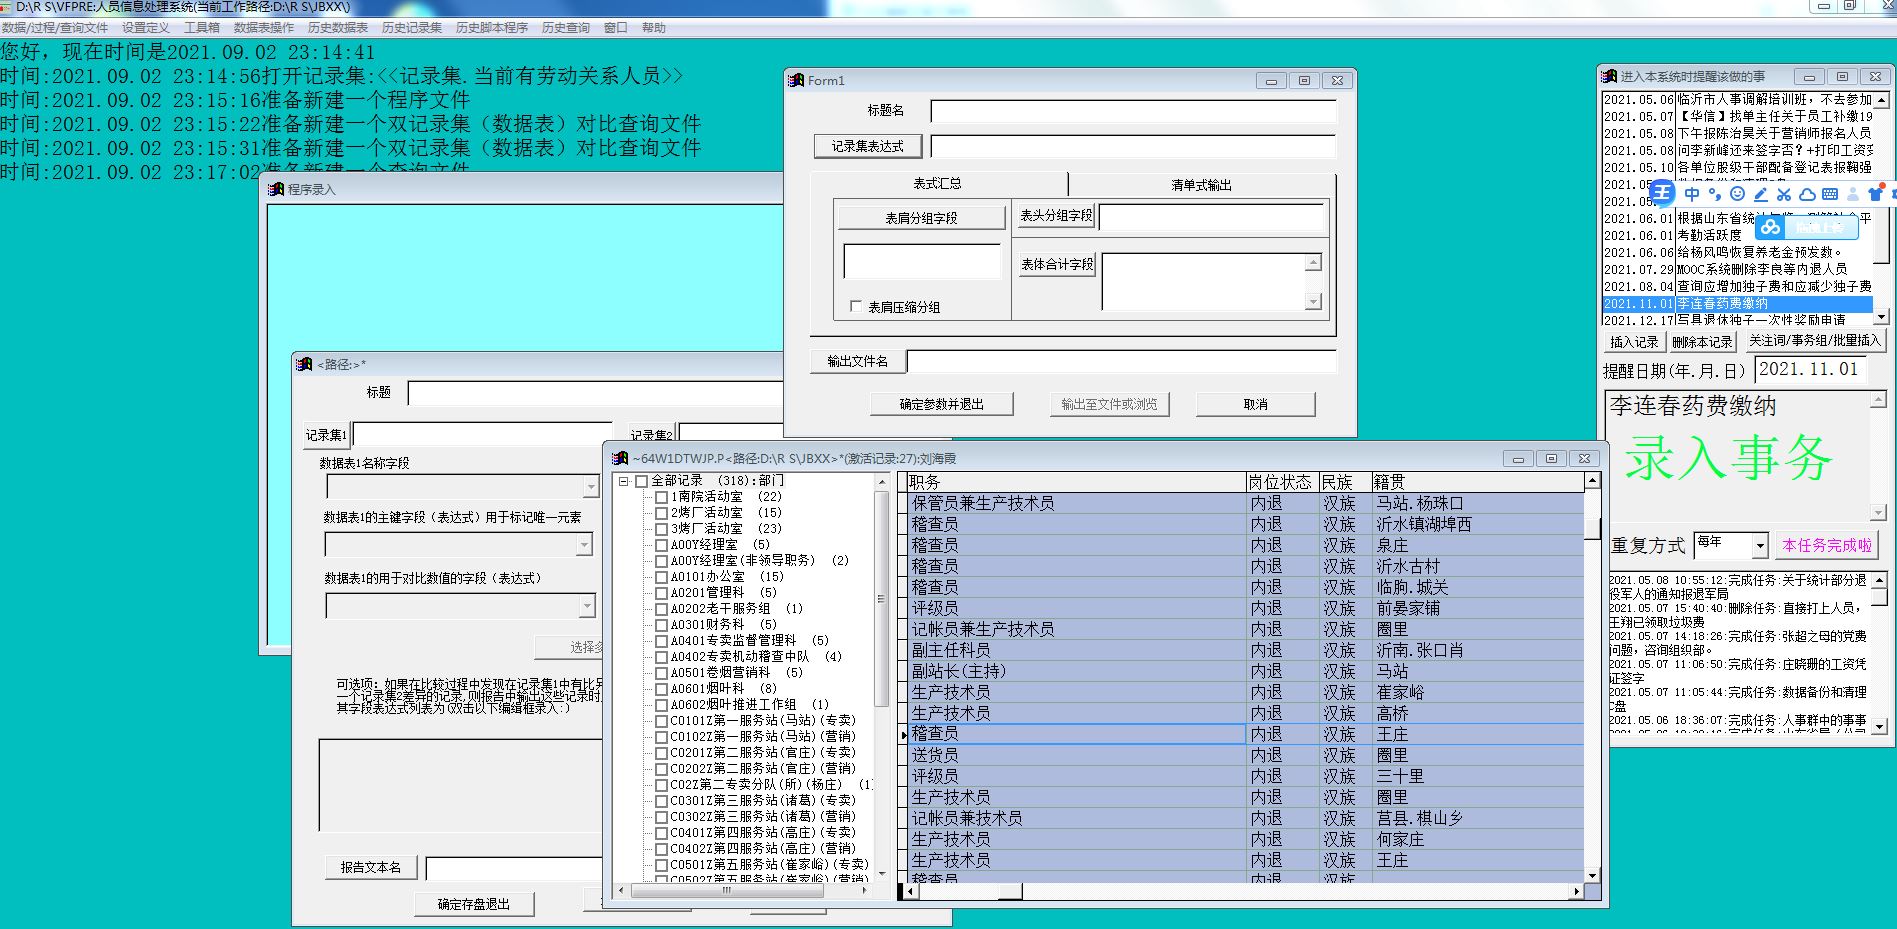The image size is (1897, 929).
Task: Click 取消 in Form1
Action: [x=1255, y=404]
